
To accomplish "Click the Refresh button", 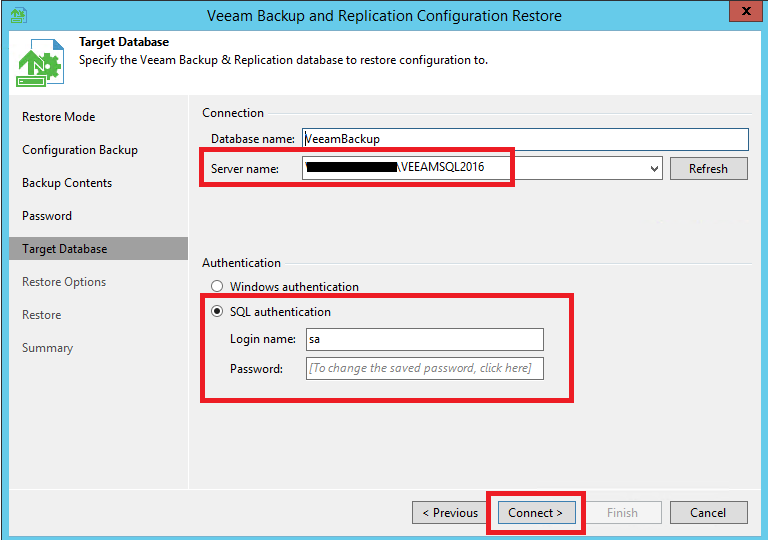I will click(709, 169).
